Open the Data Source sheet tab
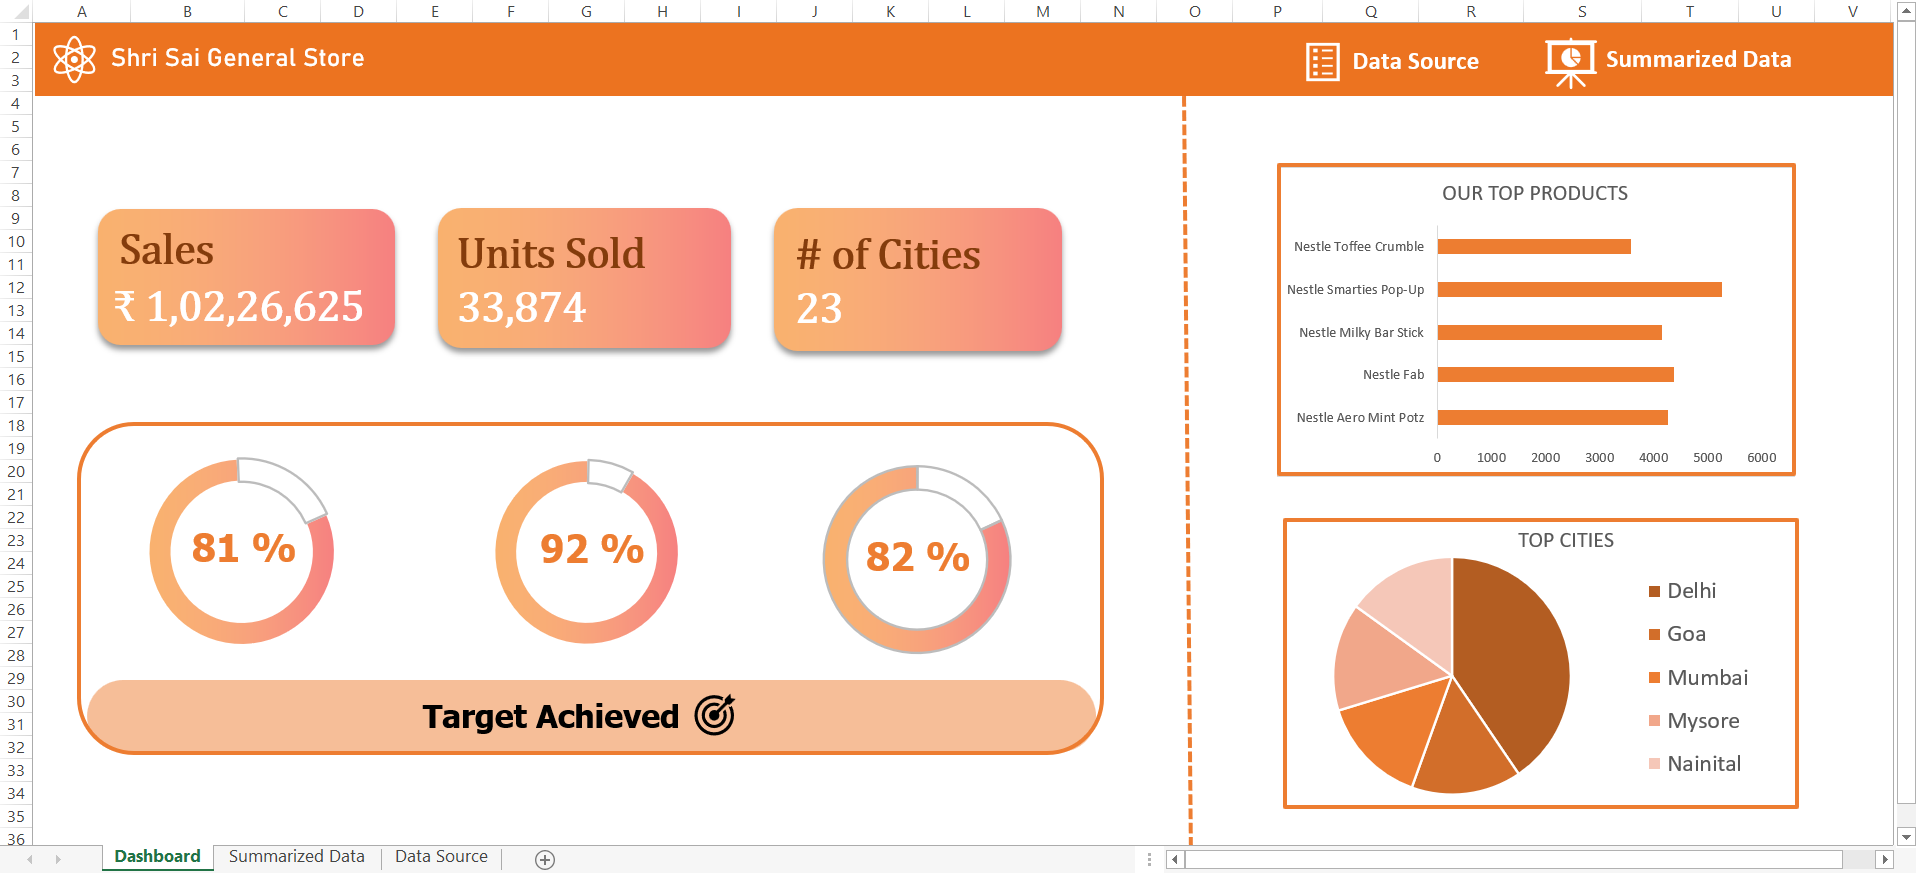Viewport: 1916px width, 873px height. click(x=441, y=857)
